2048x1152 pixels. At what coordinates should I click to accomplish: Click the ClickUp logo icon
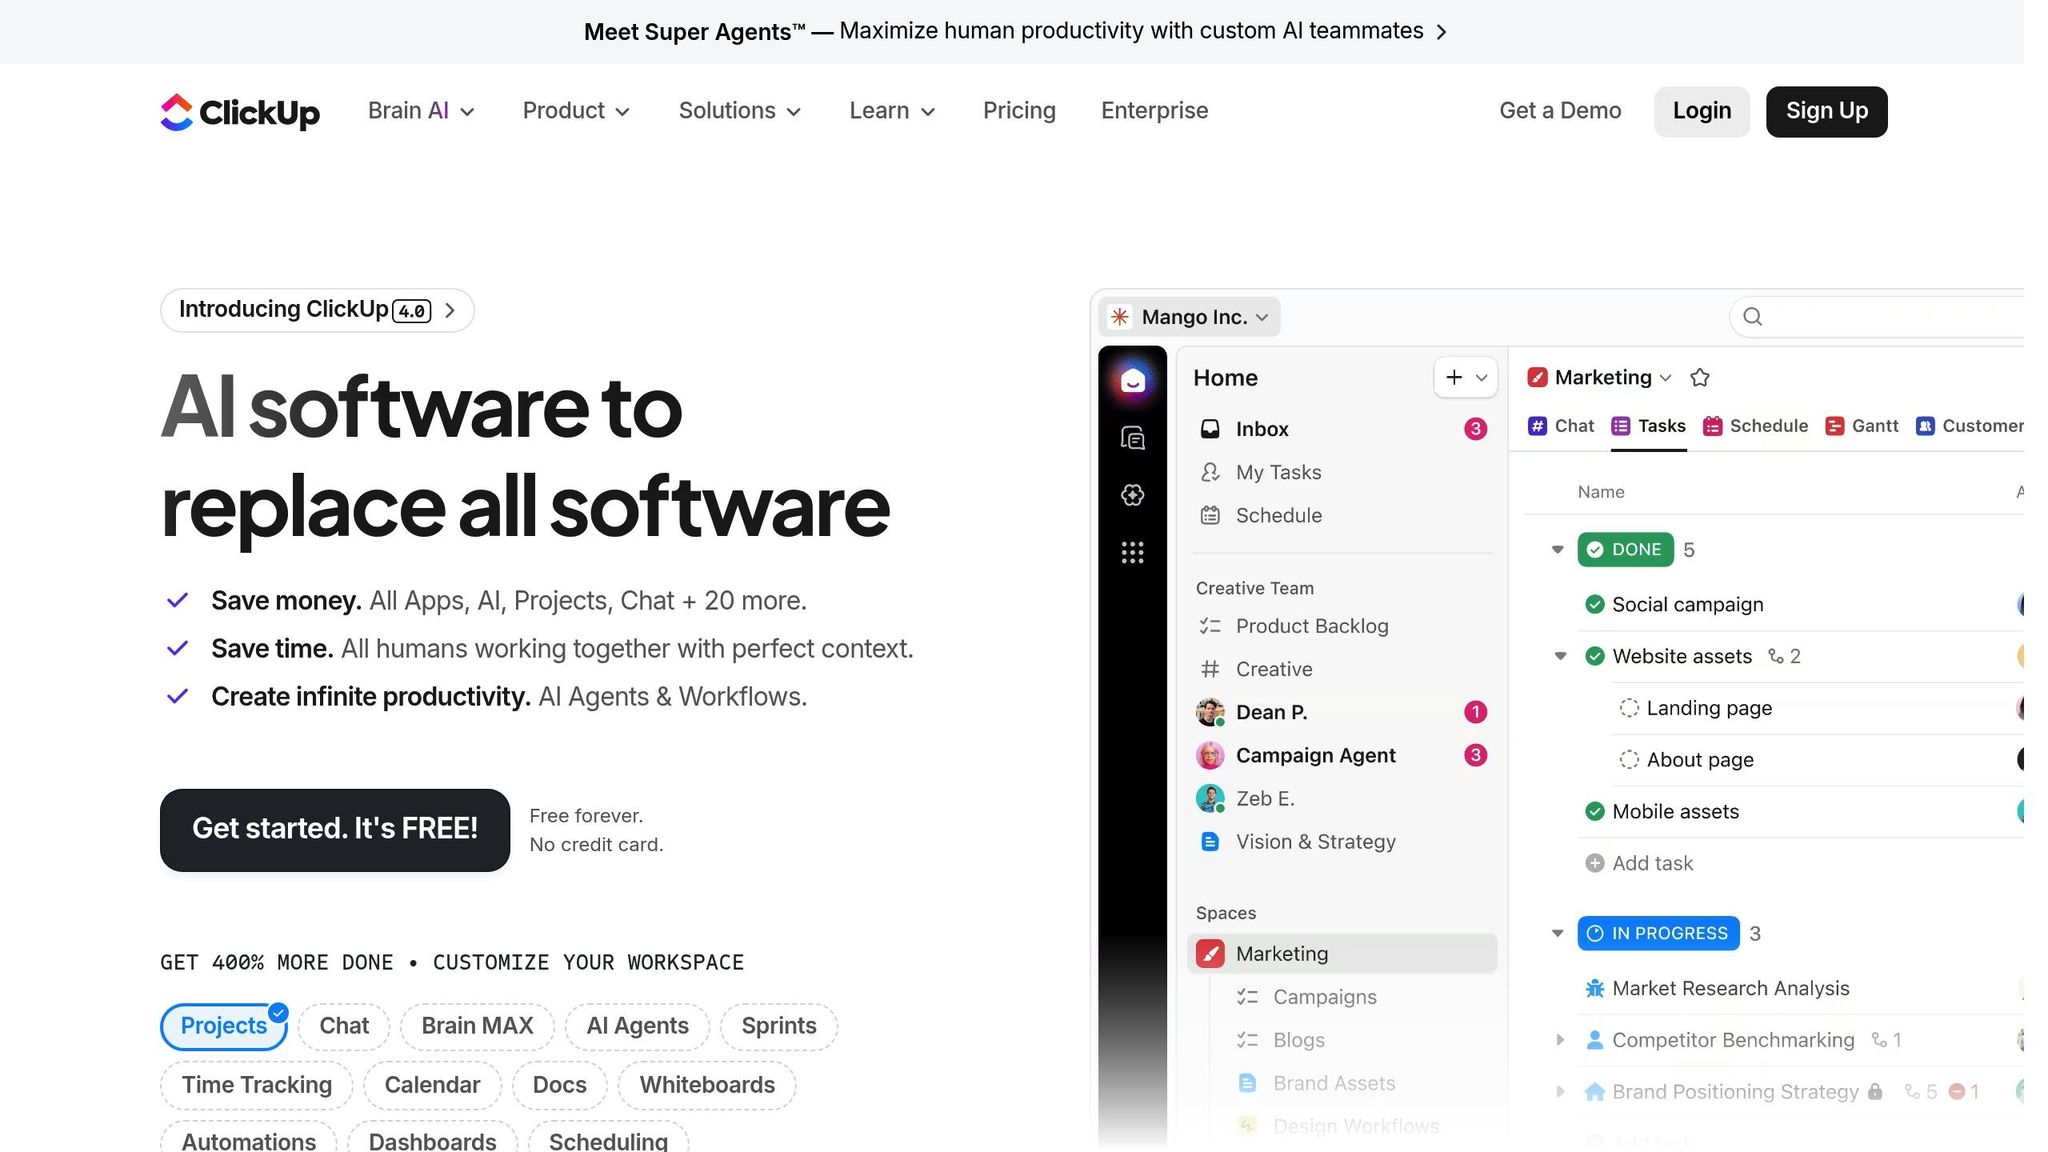177,112
